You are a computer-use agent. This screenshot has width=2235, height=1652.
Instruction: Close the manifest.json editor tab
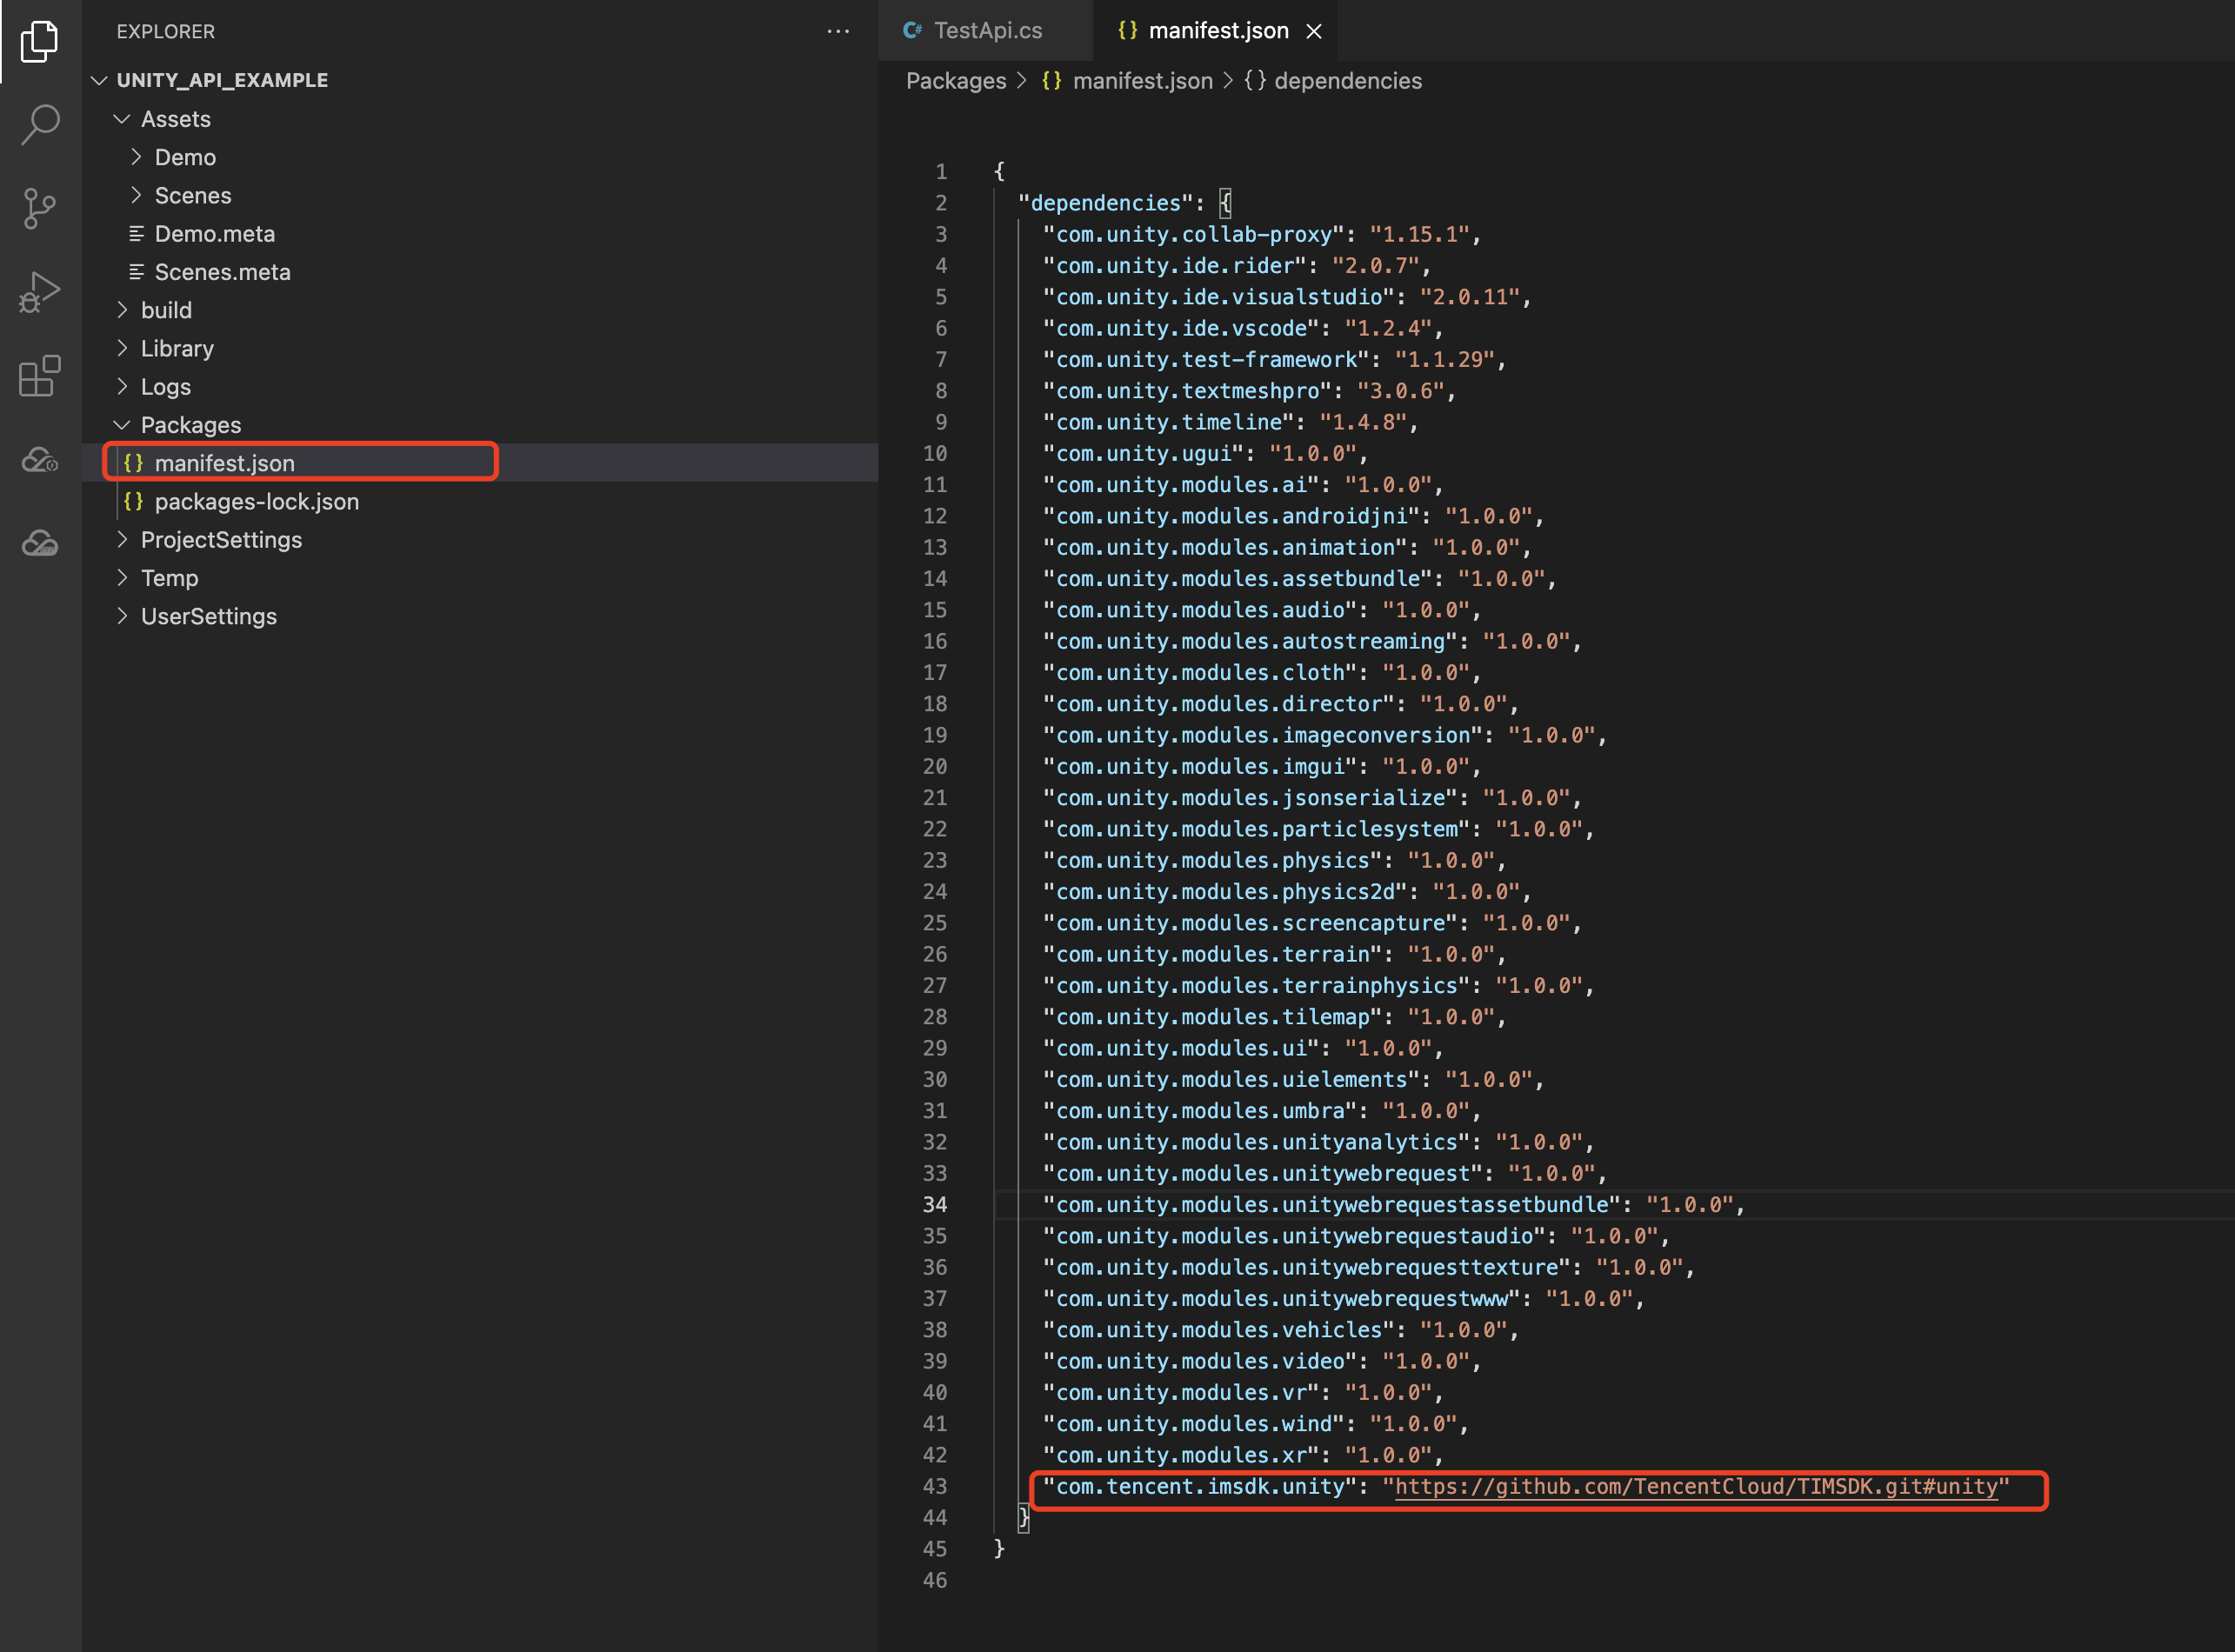[1314, 32]
